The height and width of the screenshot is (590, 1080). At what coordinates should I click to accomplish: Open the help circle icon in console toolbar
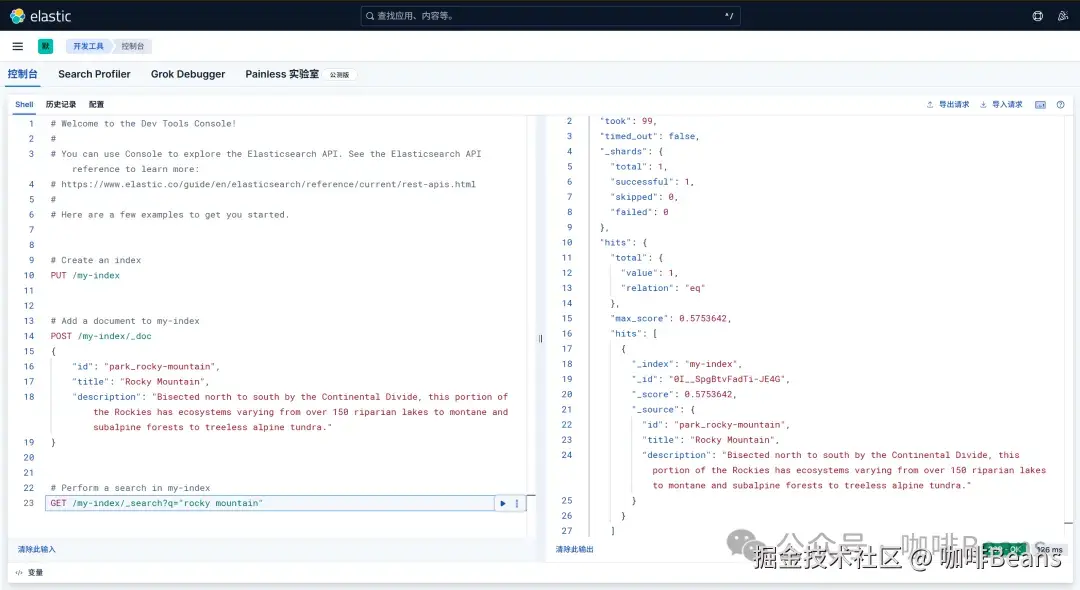click(1061, 105)
